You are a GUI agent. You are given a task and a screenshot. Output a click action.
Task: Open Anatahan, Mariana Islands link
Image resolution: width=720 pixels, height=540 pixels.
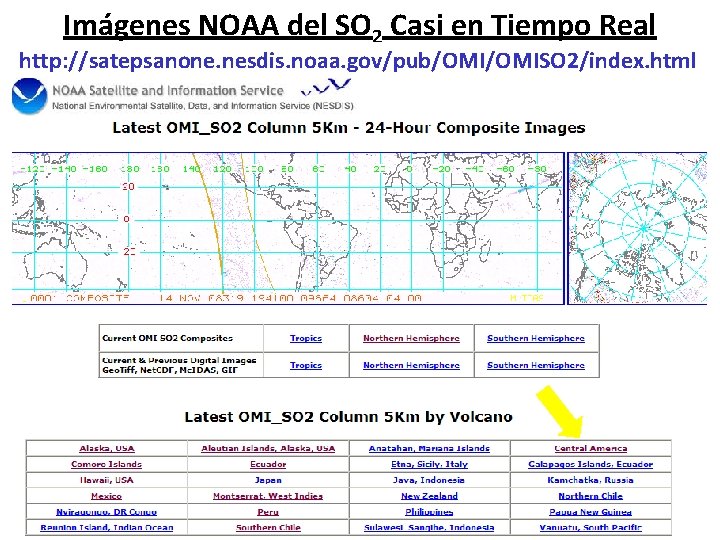[x=429, y=449]
